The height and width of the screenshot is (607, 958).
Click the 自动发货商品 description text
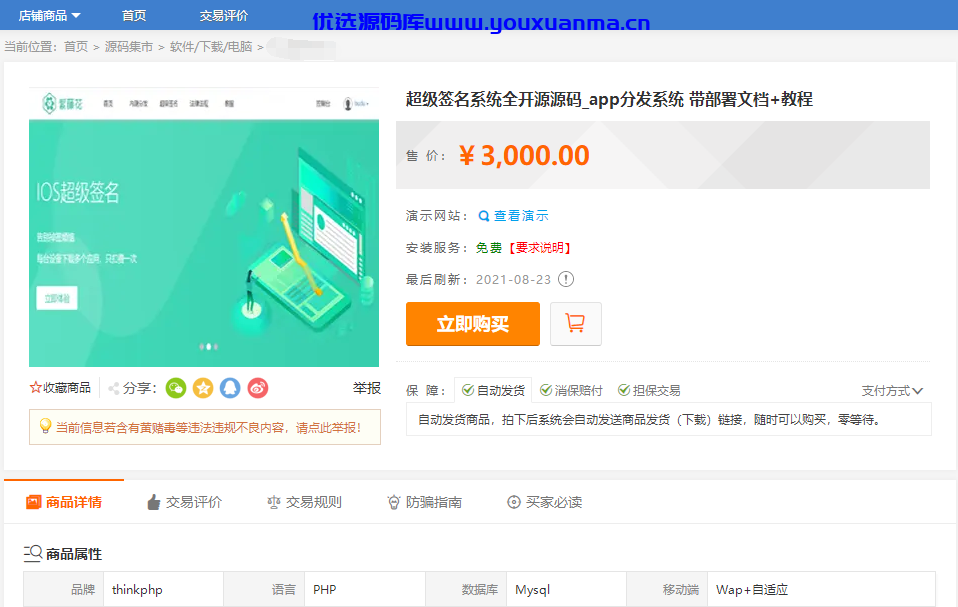click(x=649, y=420)
